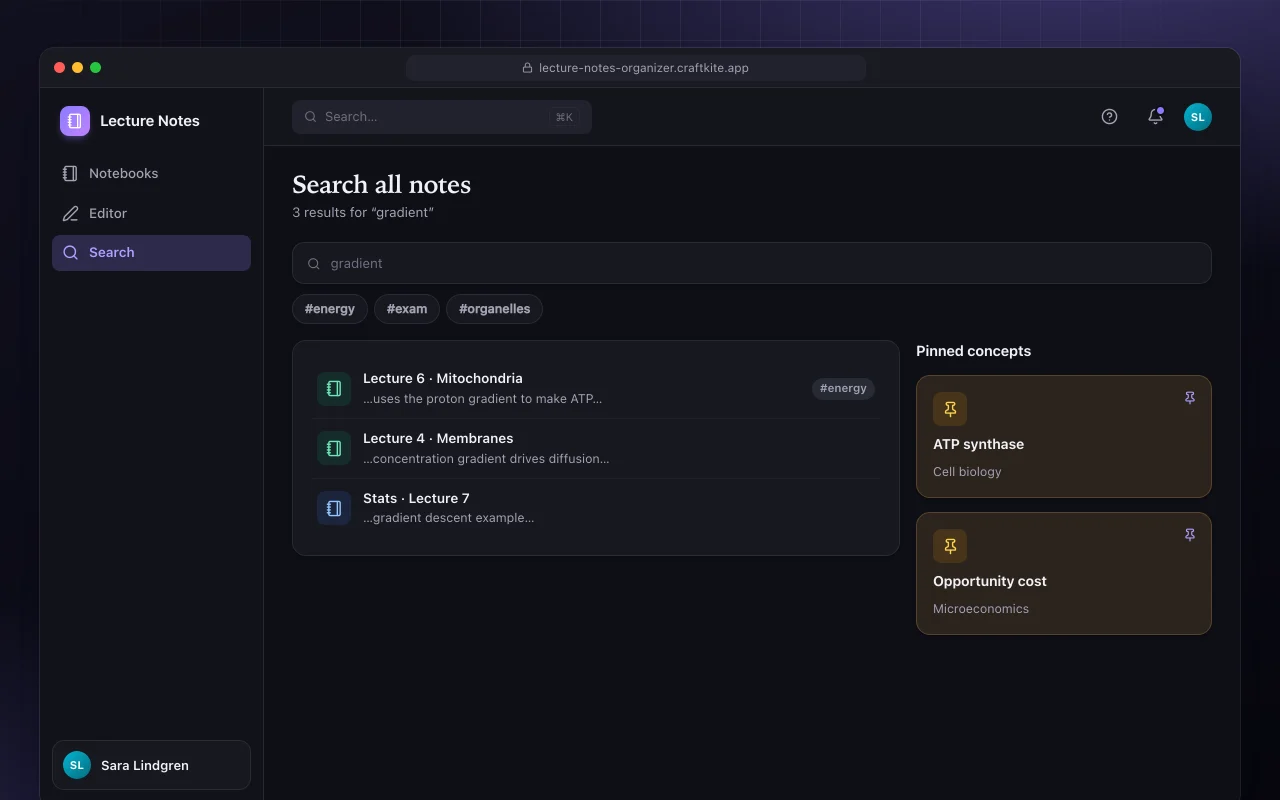
Task: Click the Lecture 6 Mitochondria notebook icon
Action: (334, 388)
